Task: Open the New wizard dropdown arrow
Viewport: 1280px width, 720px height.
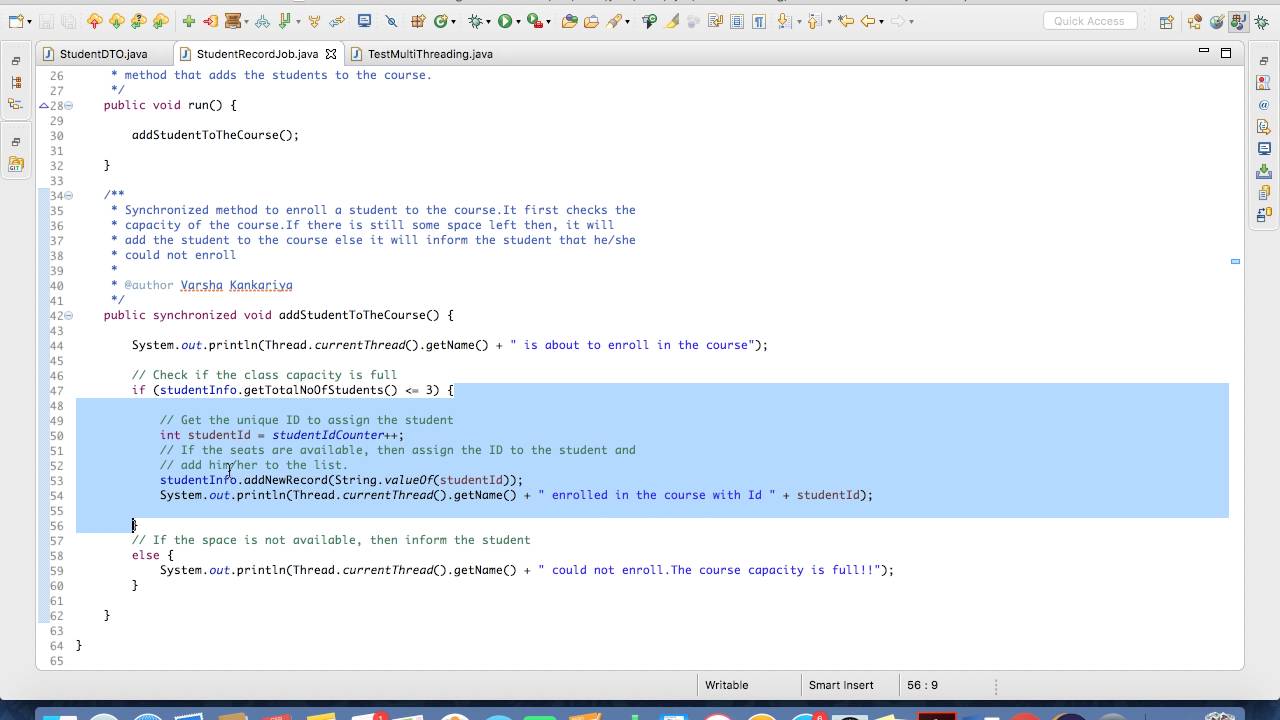Action: 30,21
